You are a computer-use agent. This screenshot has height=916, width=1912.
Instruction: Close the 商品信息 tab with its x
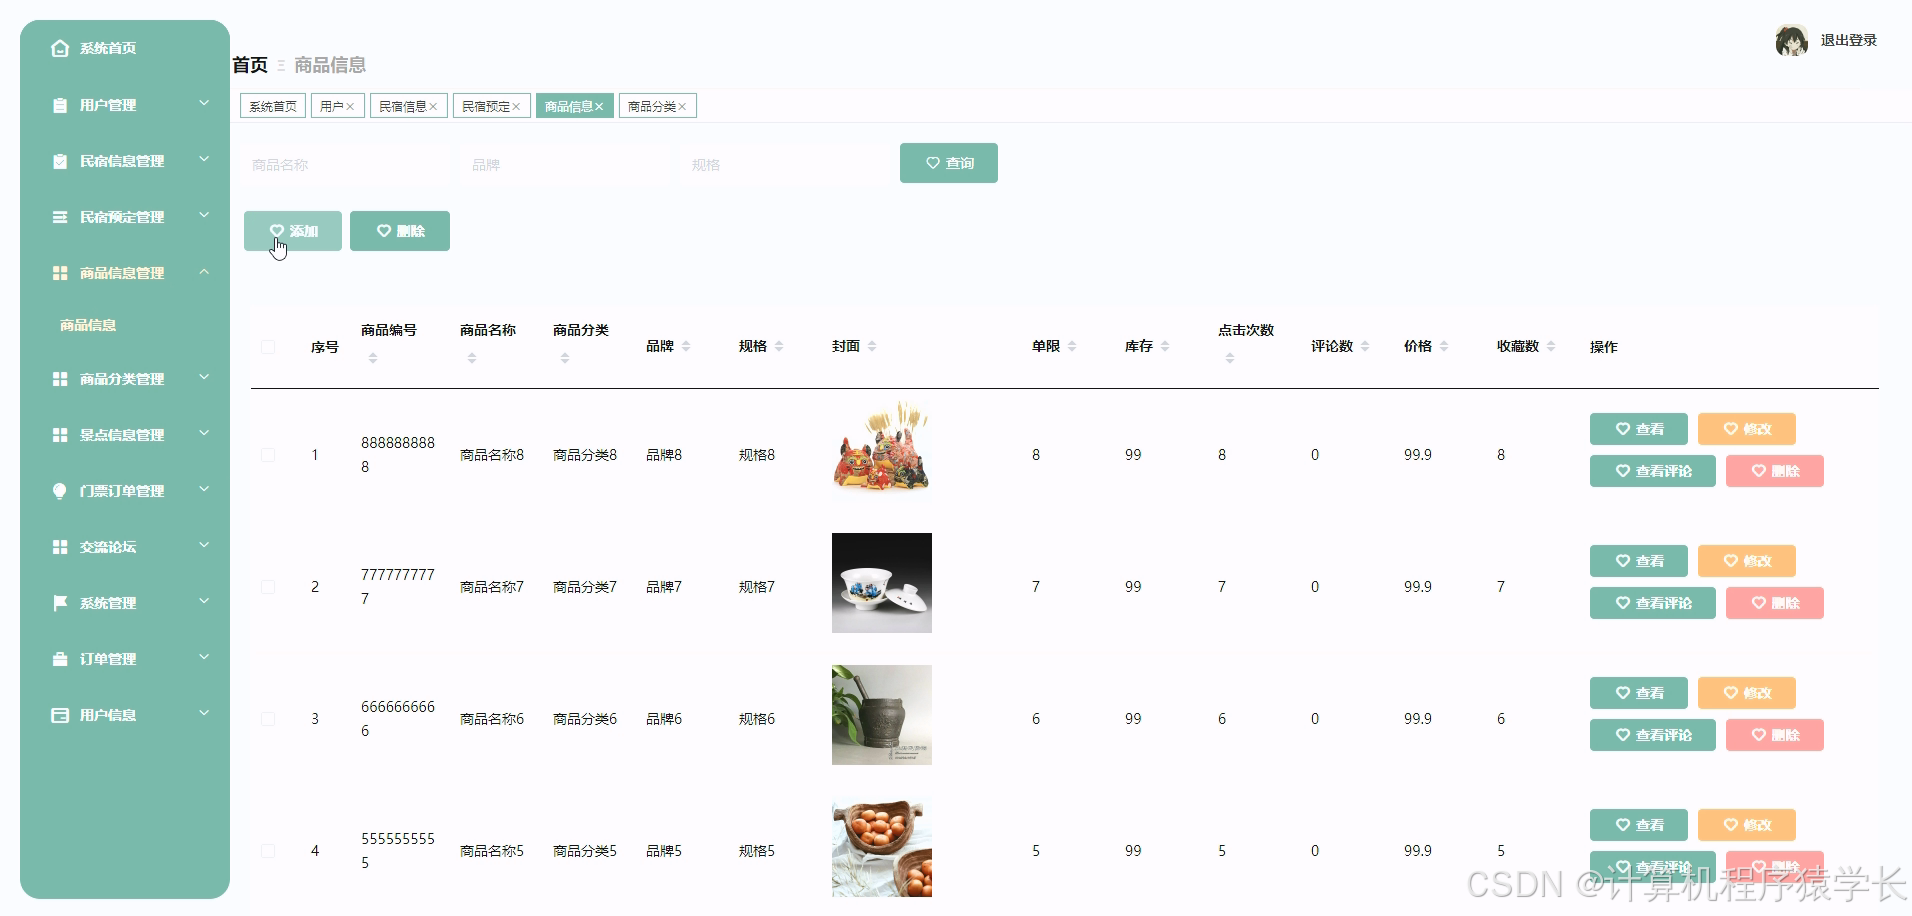[x=599, y=106]
